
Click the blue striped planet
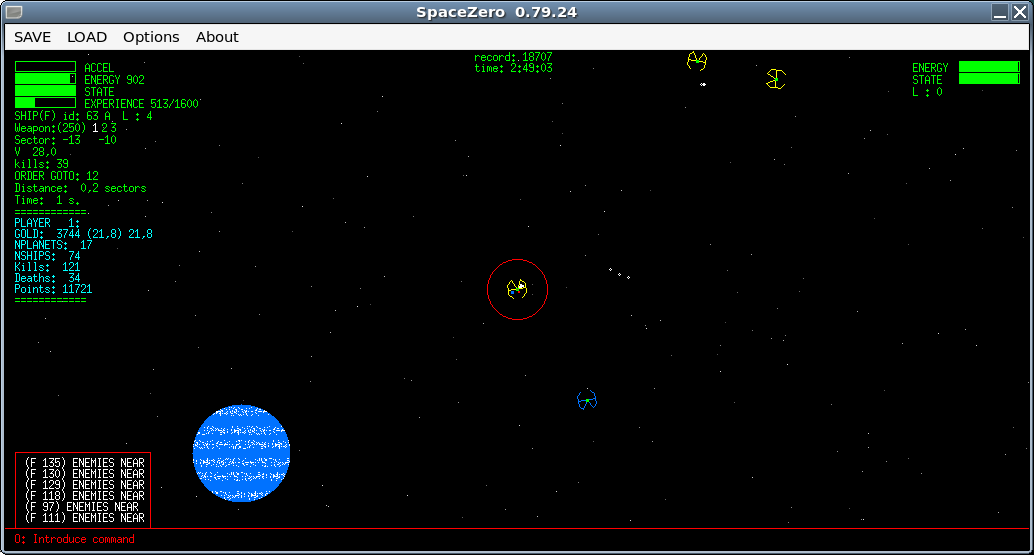(241, 453)
